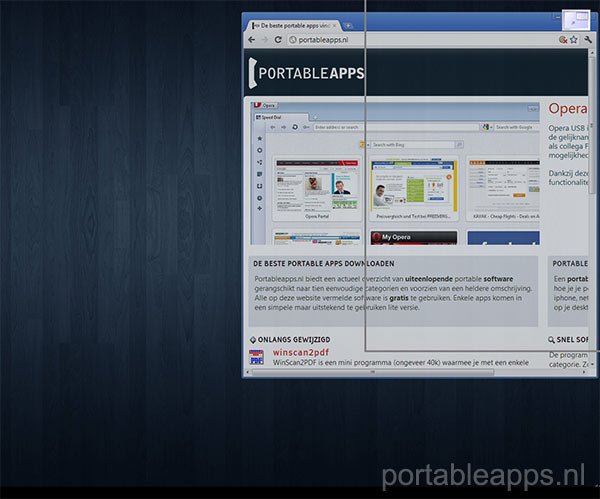Click the WinScan2PDF program icon
Image resolution: width=600 pixels, height=499 pixels.
(x=257, y=357)
